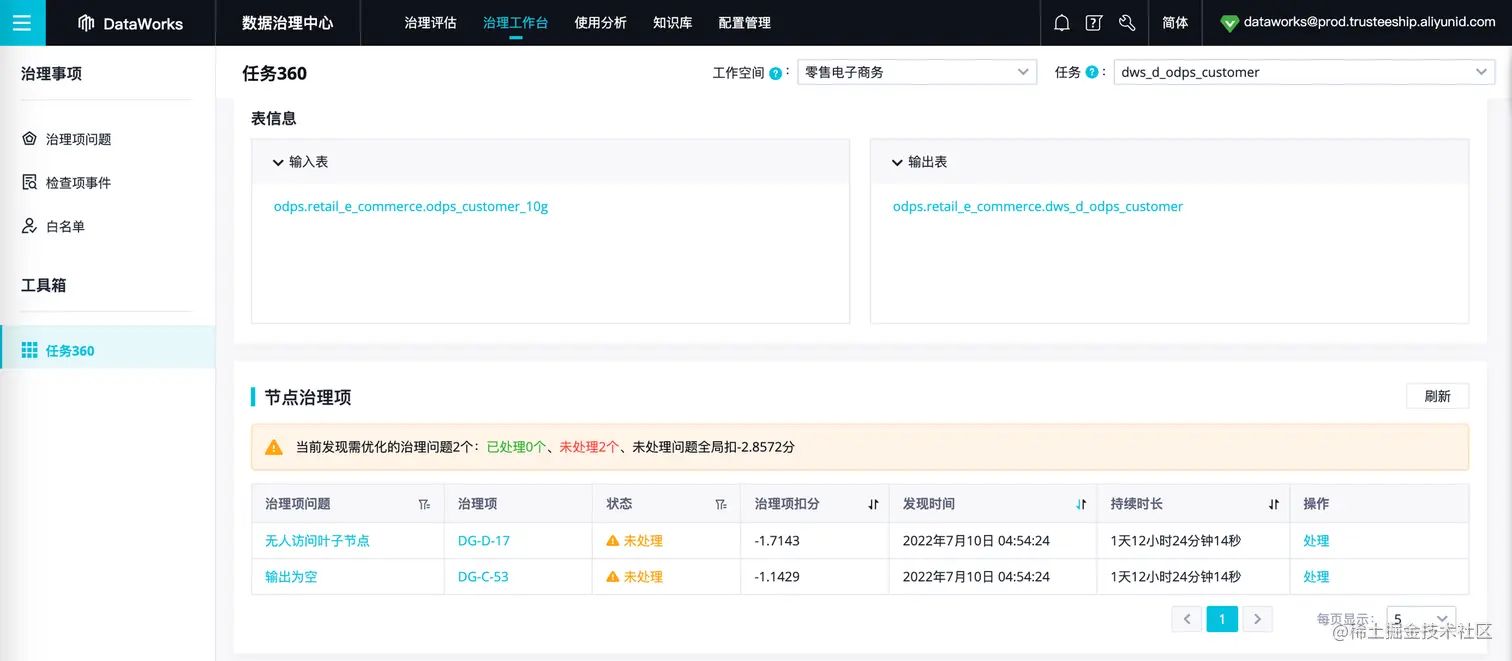The width and height of the screenshot is (1512, 661).
Task: Go to previous page arrow
Action: point(1186,619)
